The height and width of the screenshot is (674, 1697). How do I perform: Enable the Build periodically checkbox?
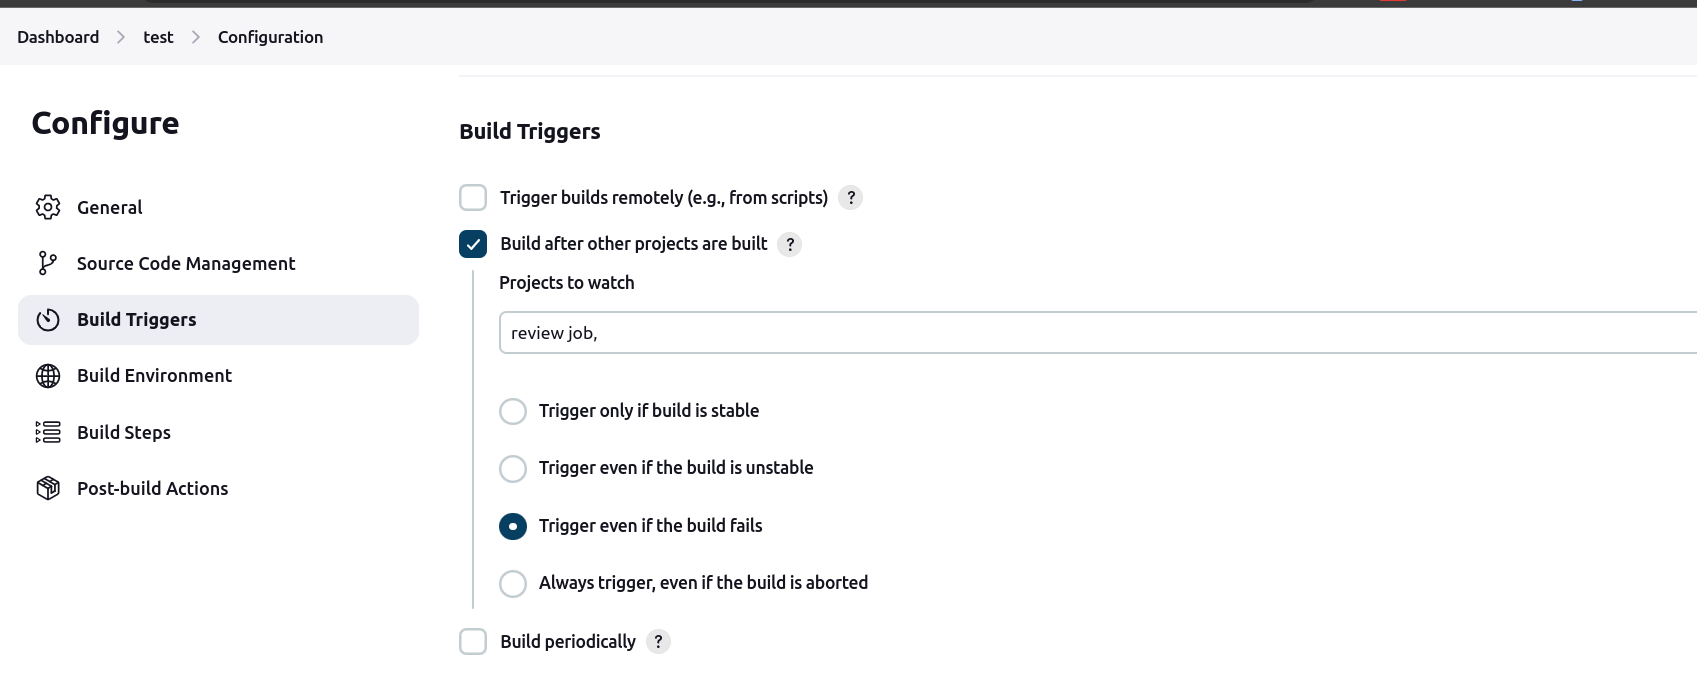point(472,641)
